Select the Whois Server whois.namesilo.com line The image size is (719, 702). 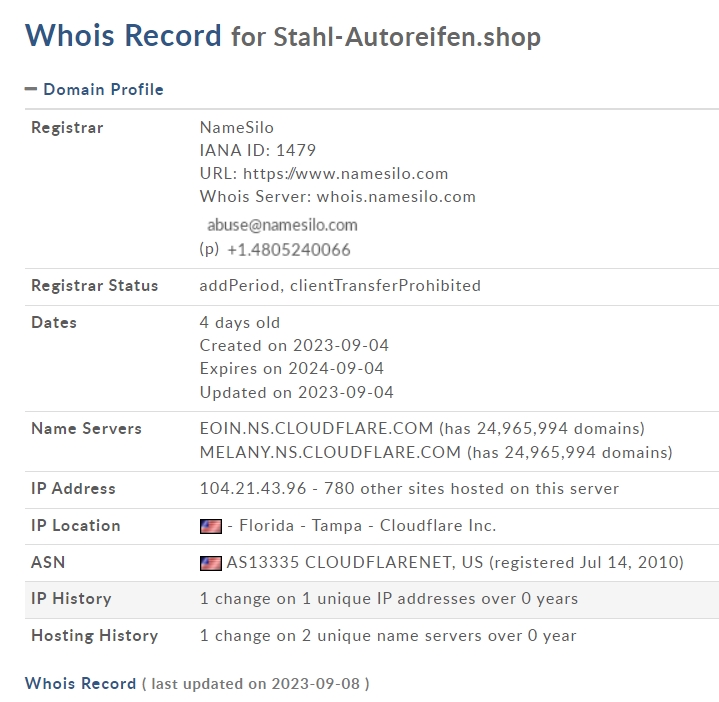[x=337, y=197]
